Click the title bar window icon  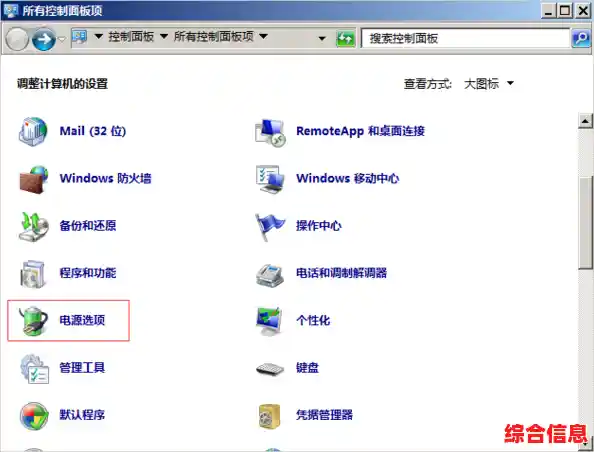point(10,10)
